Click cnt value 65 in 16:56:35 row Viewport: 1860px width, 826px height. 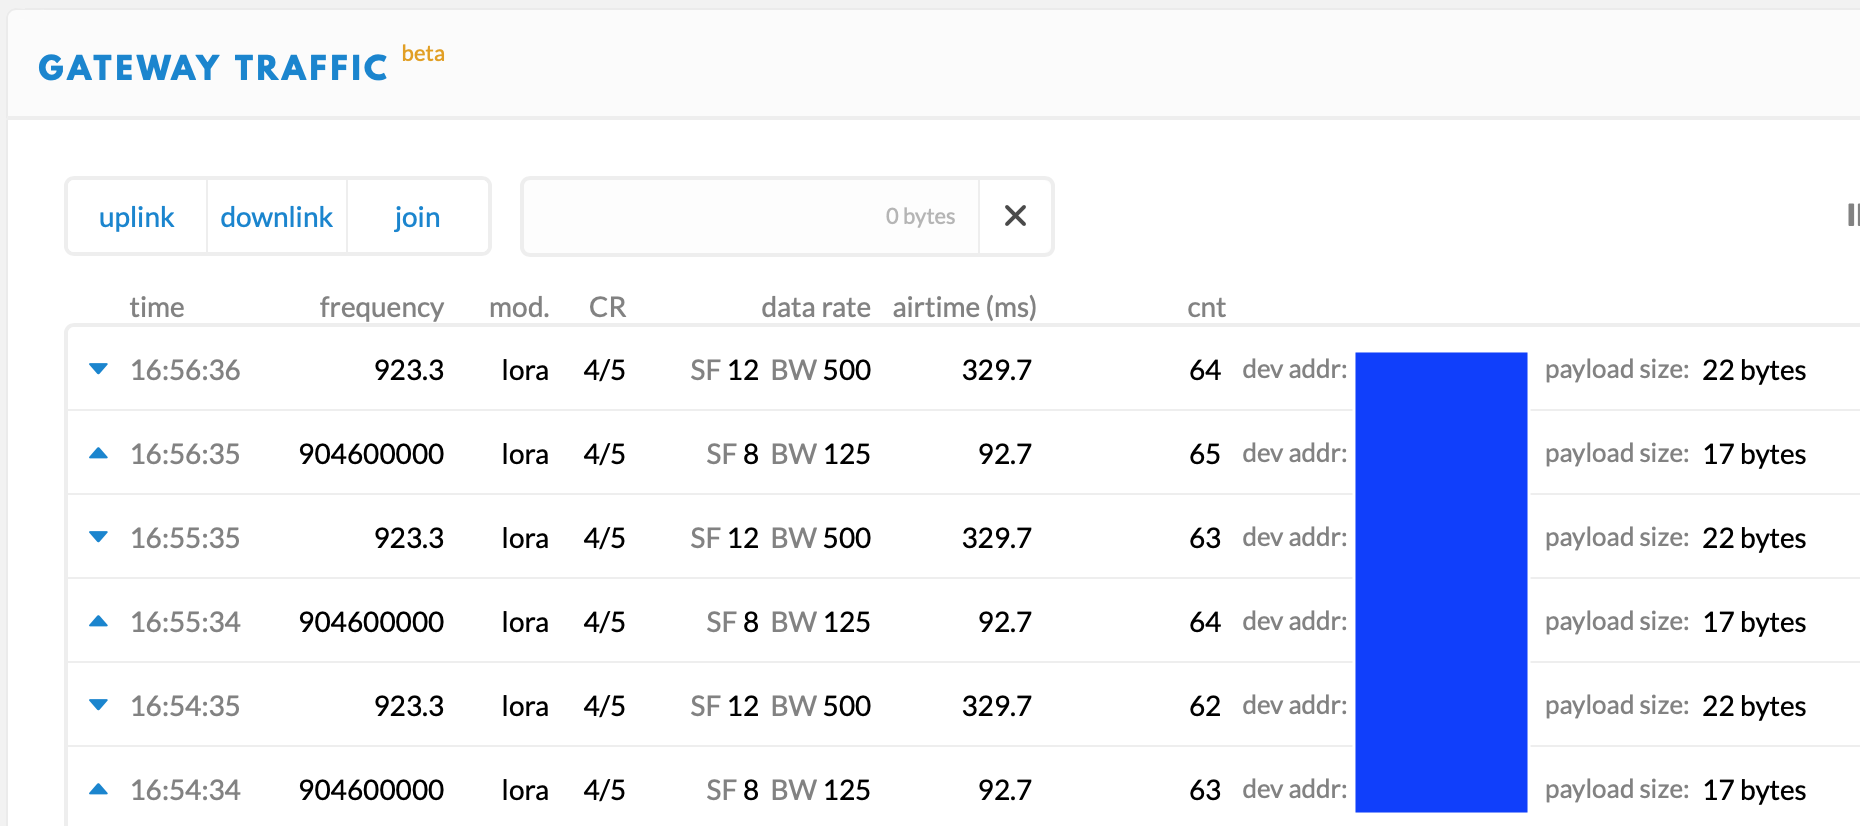[x=1205, y=454]
